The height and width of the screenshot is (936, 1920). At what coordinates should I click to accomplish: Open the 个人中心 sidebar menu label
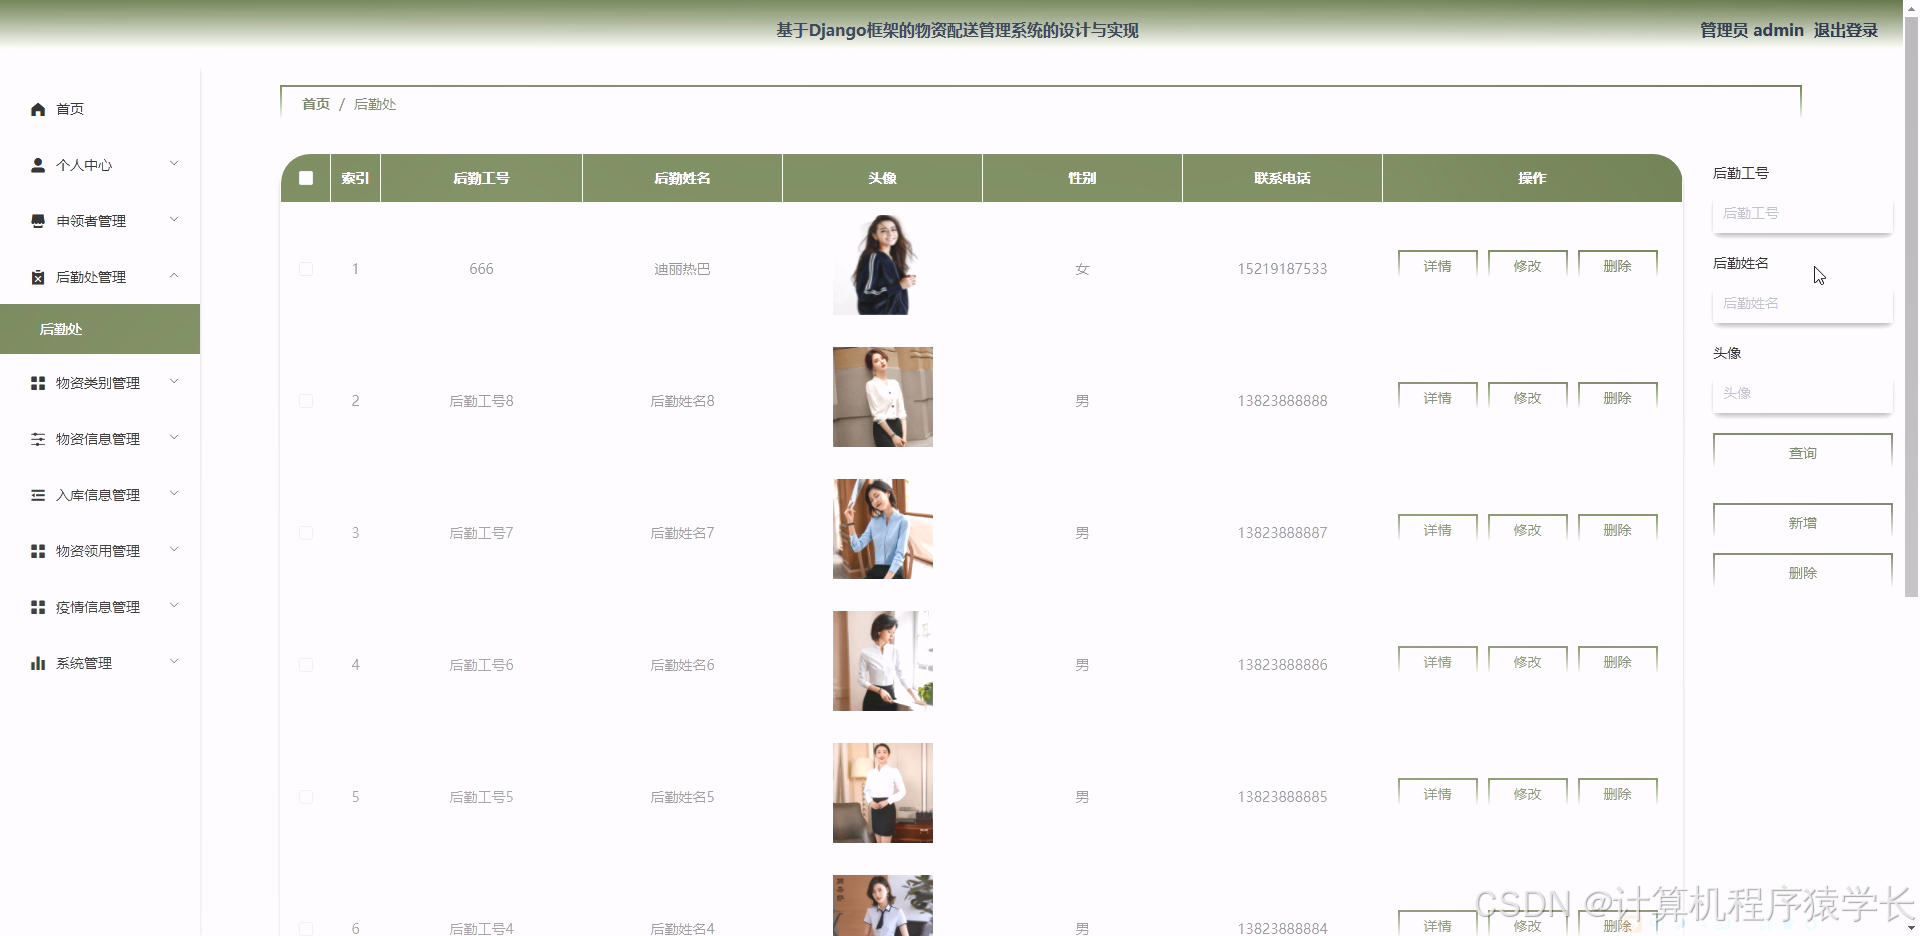(84, 165)
